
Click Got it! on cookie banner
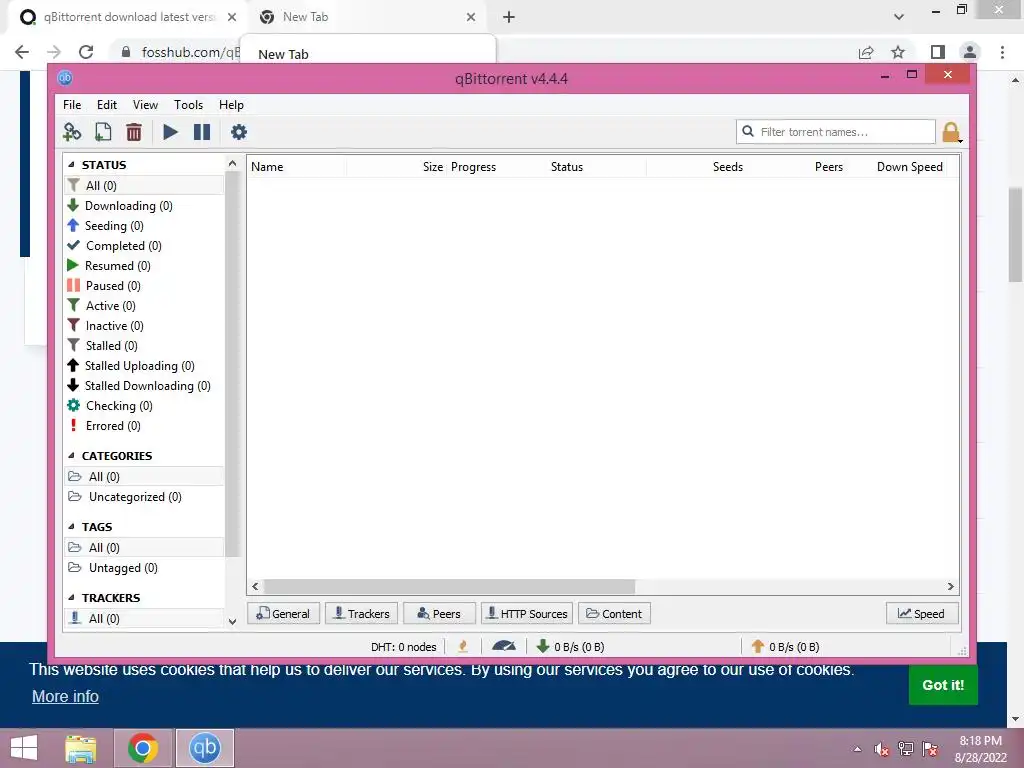pyautogui.click(x=943, y=685)
